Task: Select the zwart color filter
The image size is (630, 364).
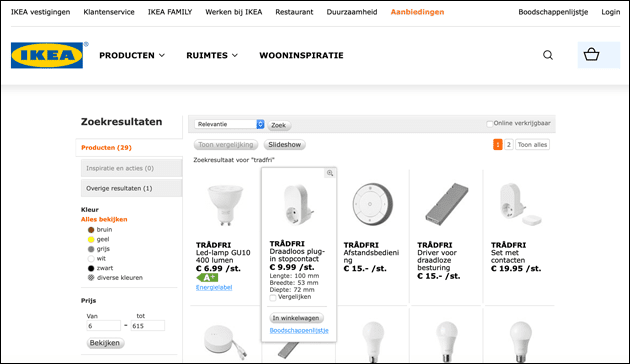Action: point(100,268)
